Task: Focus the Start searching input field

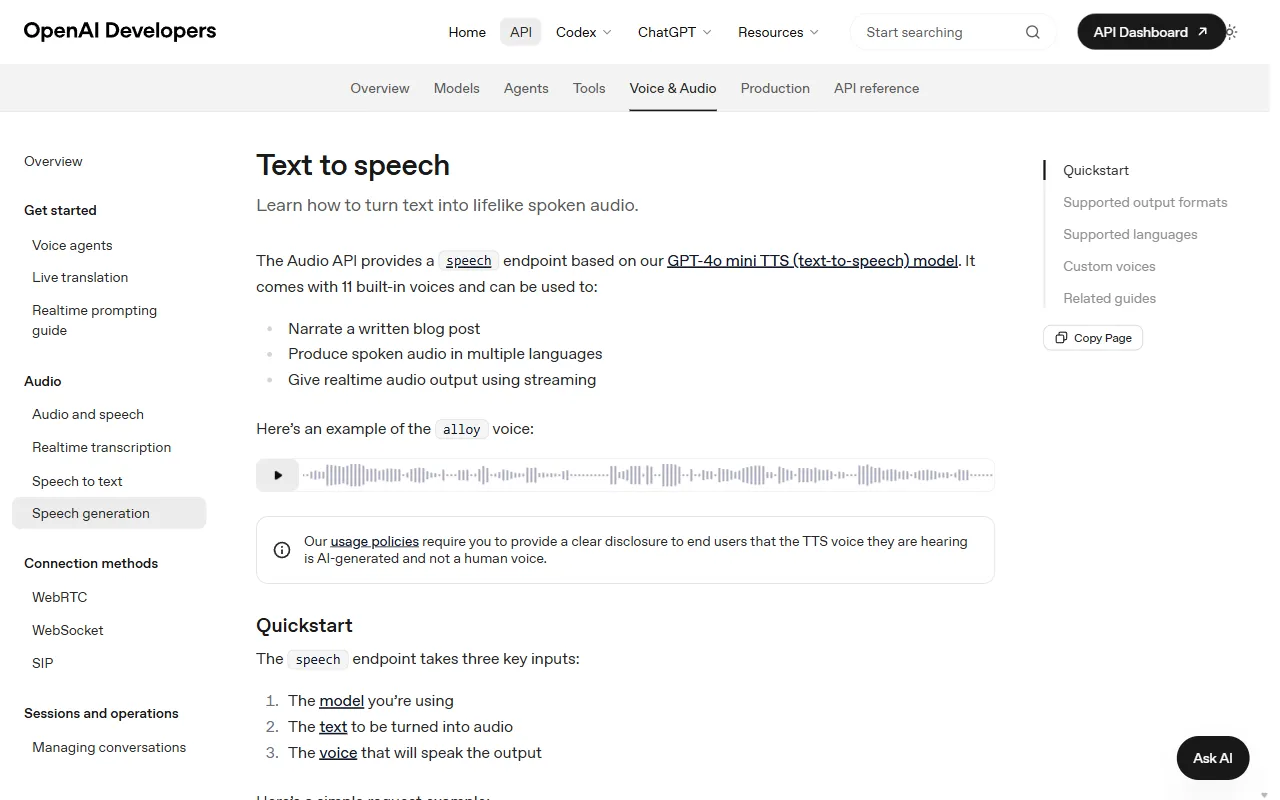Action: tap(940, 32)
